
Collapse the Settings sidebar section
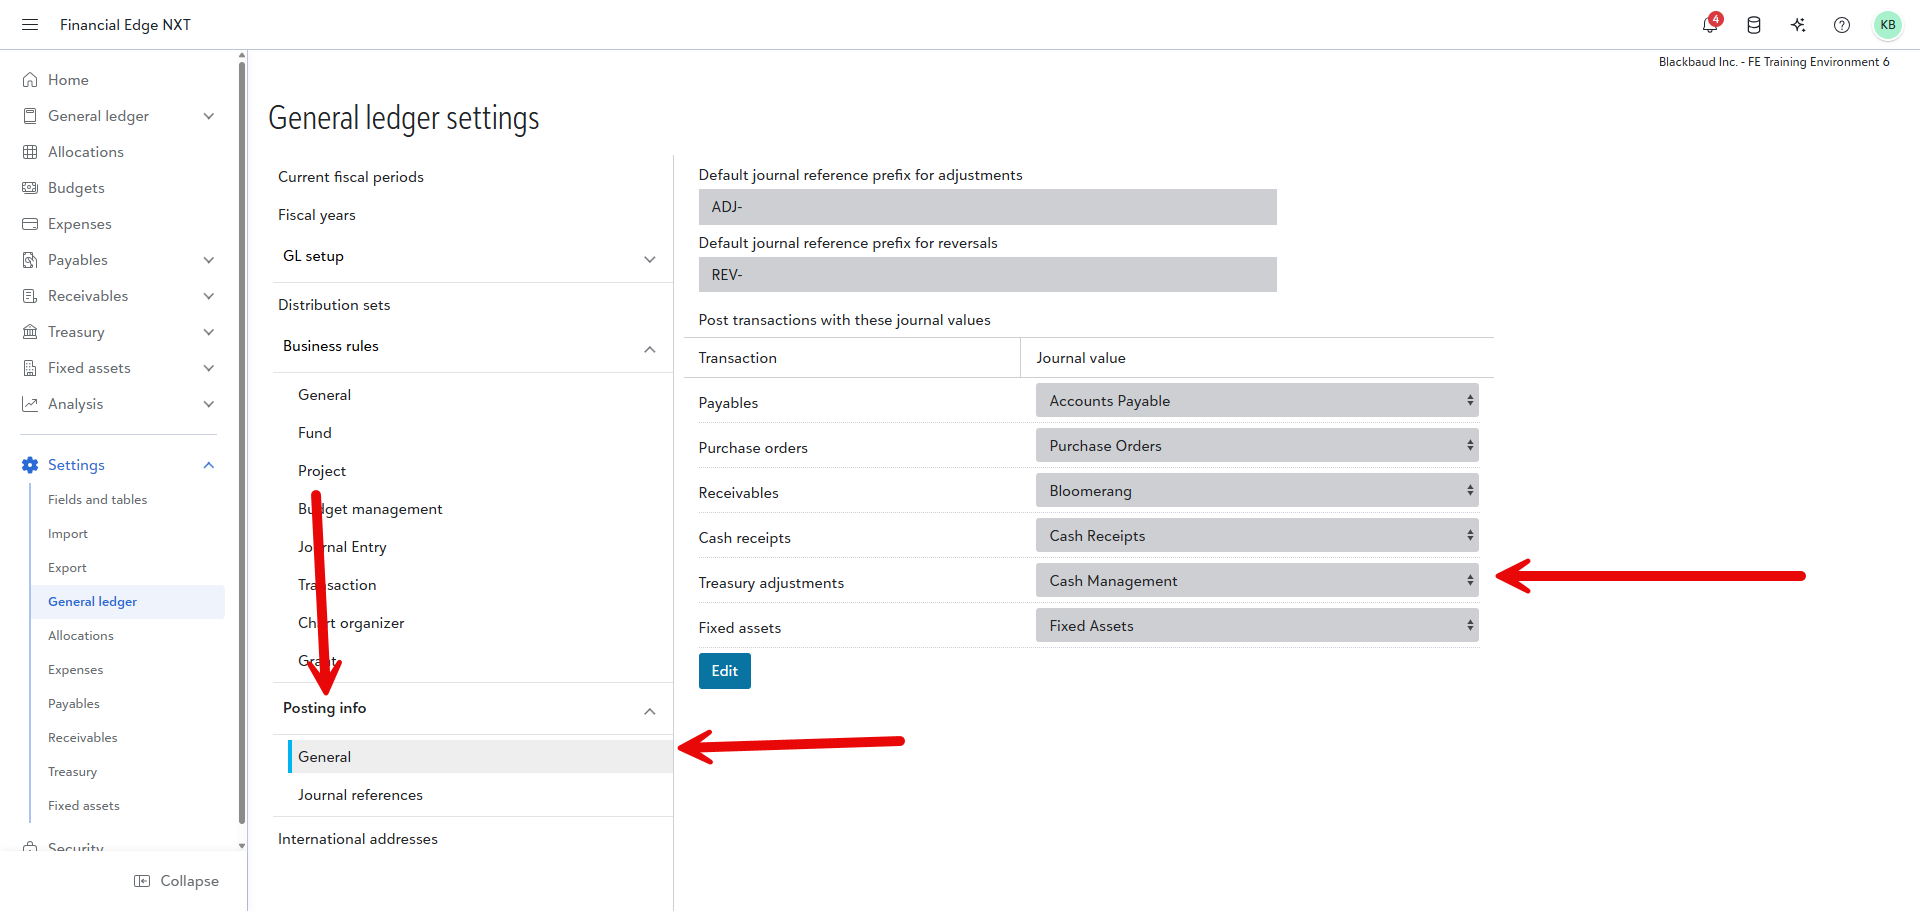click(x=209, y=465)
